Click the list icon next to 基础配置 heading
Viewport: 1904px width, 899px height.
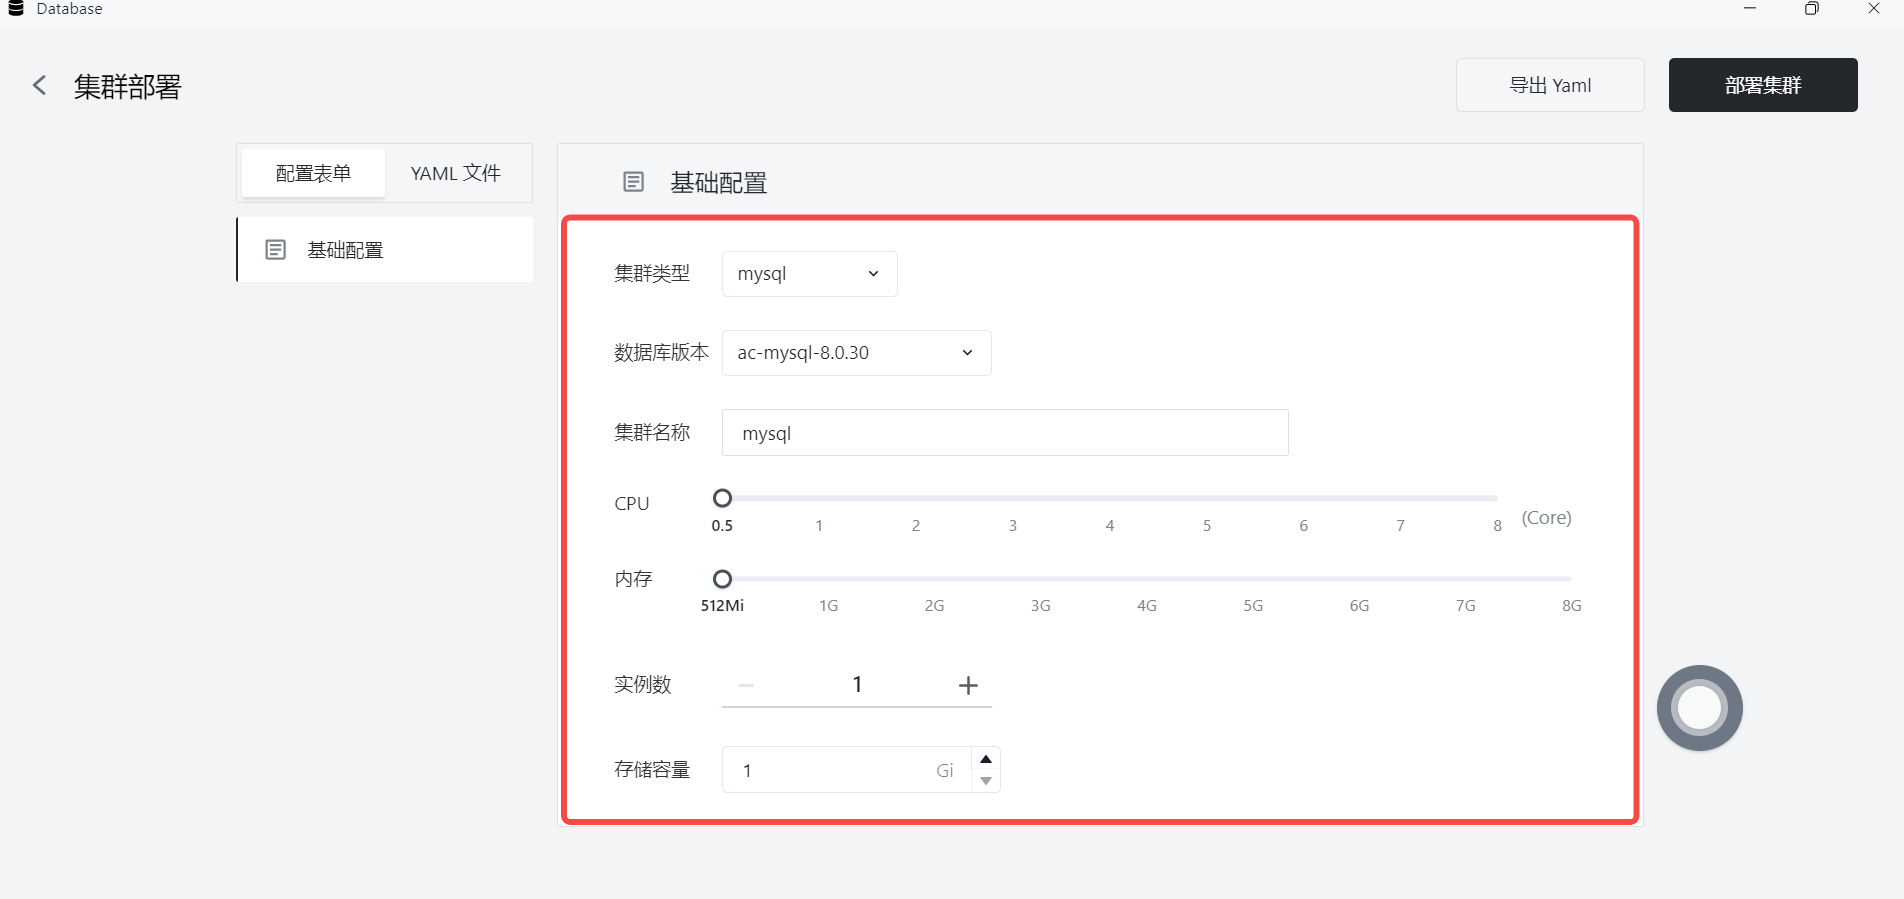[633, 182]
